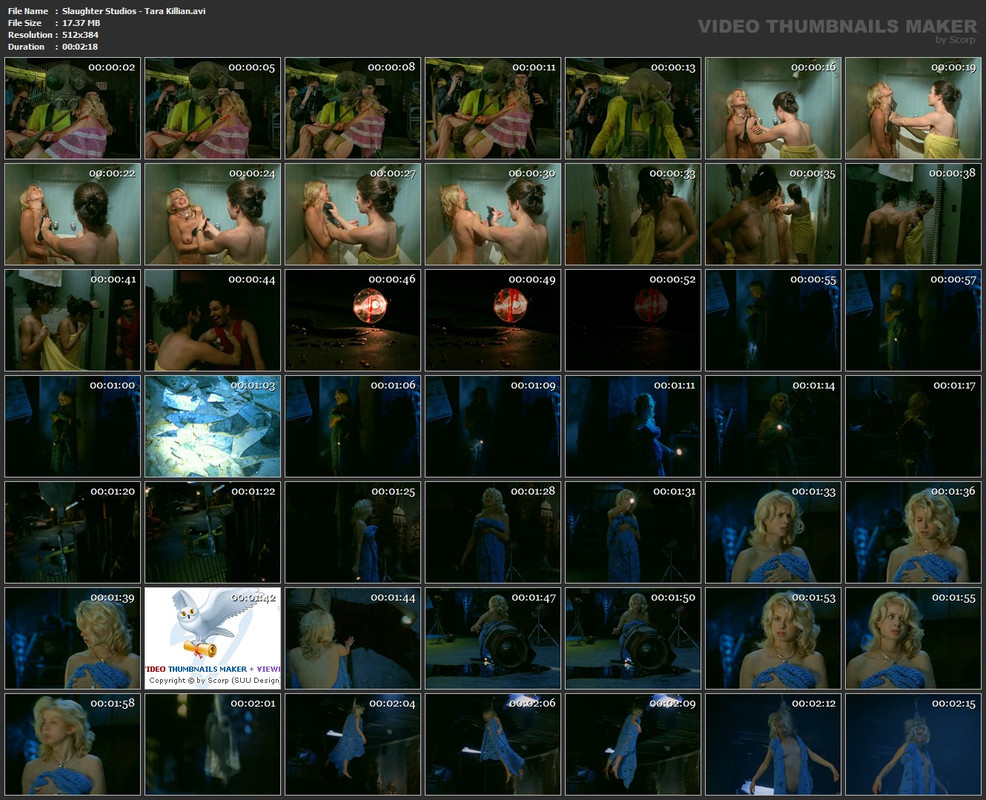
Task: Select the blue-lit thumbnail at 00:00:55
Action: [x=773, y=320]
